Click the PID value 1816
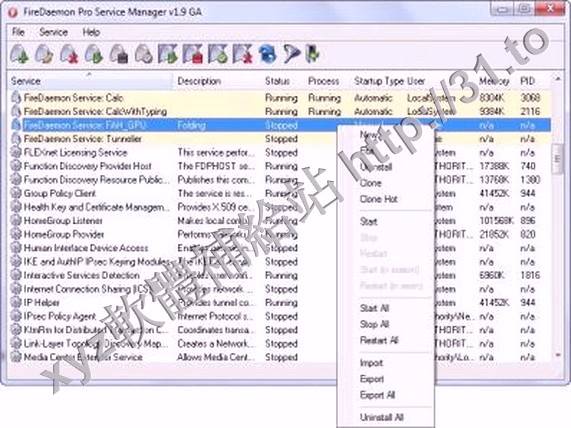The height and width of the screenshot is (428, 571). (530, 275)
